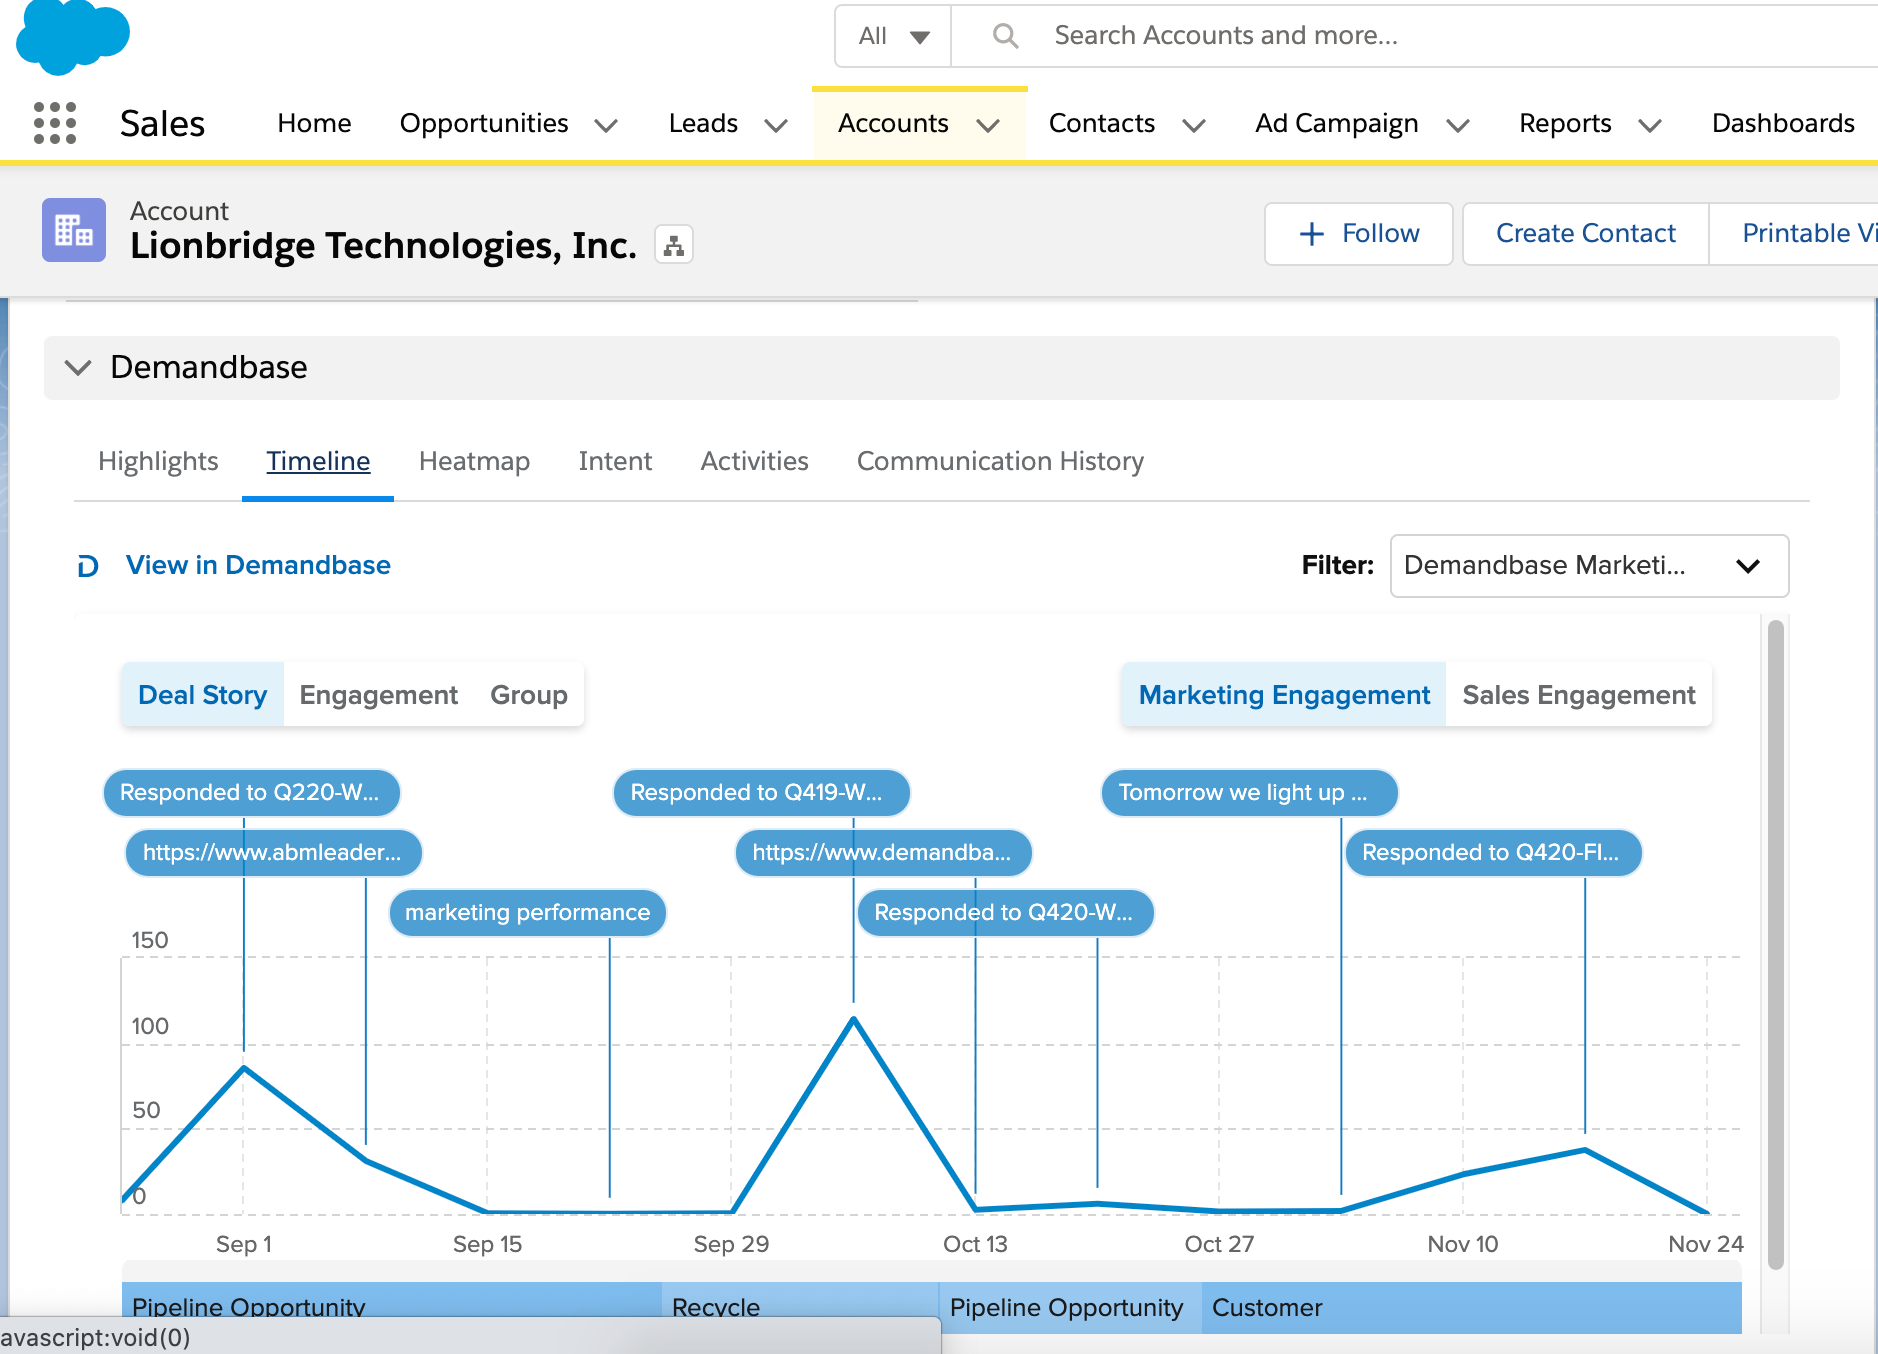Open the All search scope dropdown

(x=893, y=36)
